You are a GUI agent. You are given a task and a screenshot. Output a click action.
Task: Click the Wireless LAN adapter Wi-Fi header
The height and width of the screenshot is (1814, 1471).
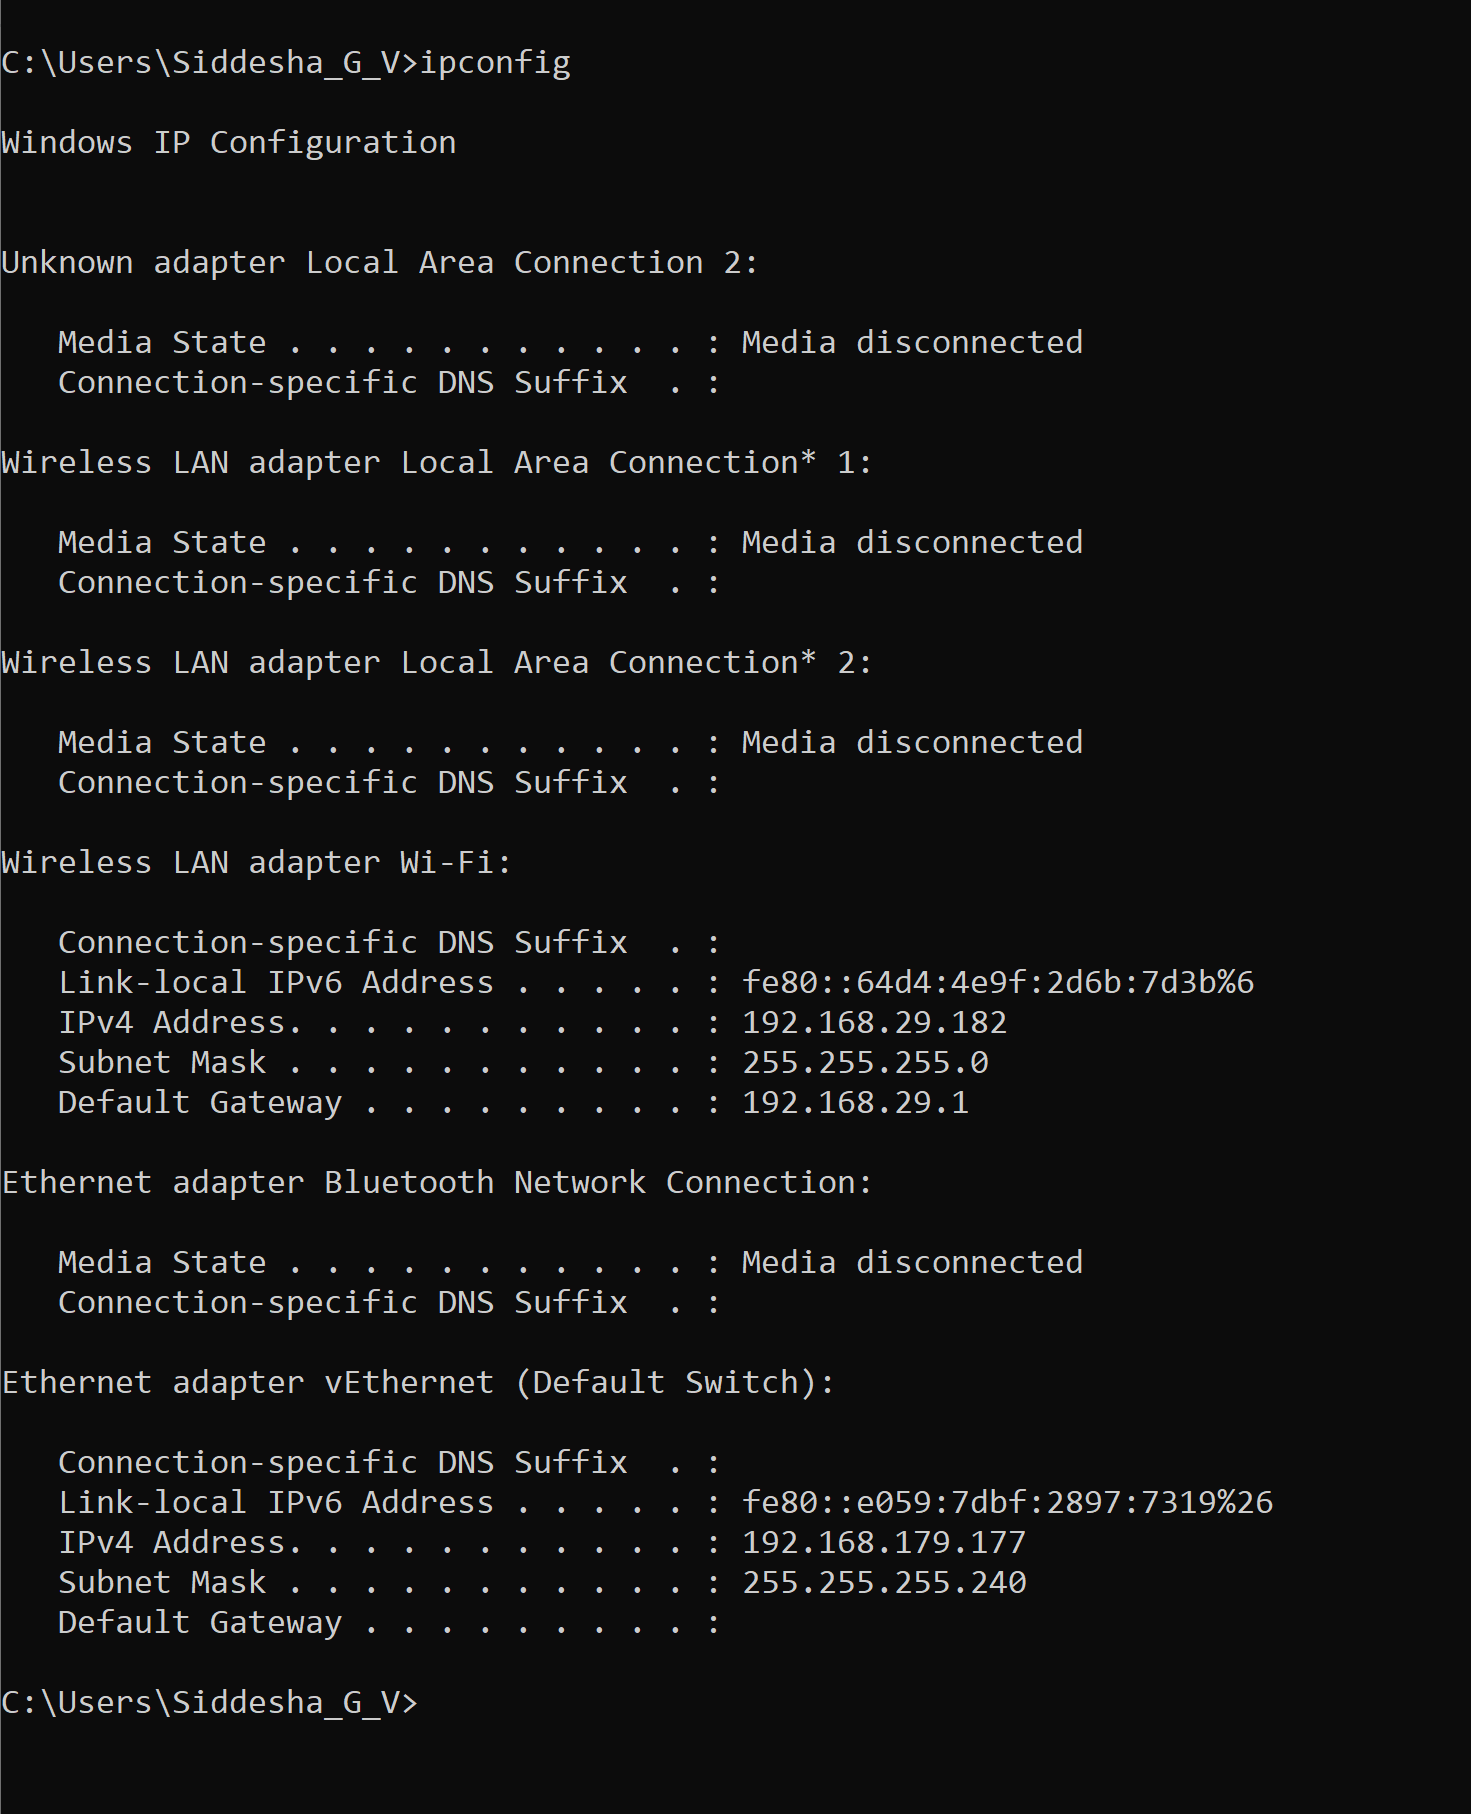click(x=256, y=862)
